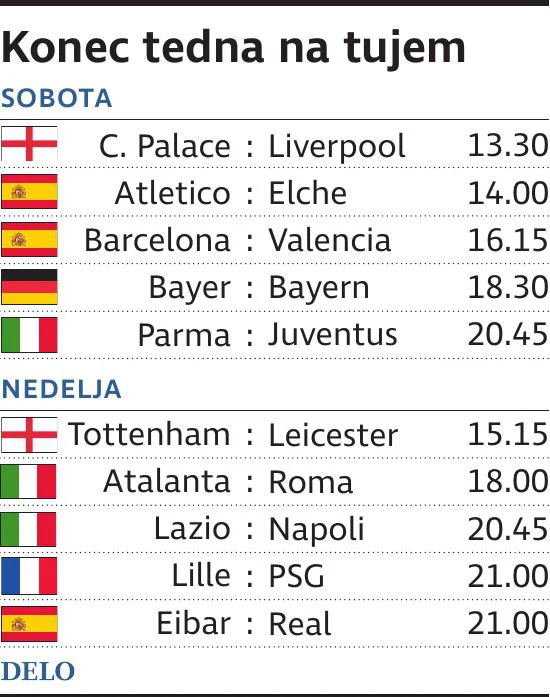Click the Spain flag next to Atletico
Screen dimensions: 550x697
[x=29, y=192]
